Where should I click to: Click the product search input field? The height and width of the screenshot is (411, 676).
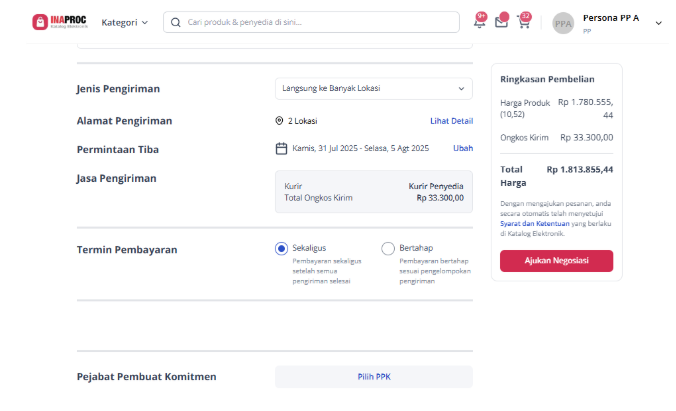(x=311, y=22)
